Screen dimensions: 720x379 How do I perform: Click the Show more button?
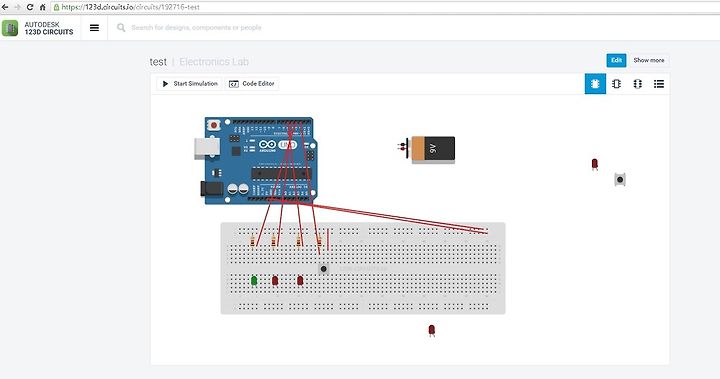point(649,60)
